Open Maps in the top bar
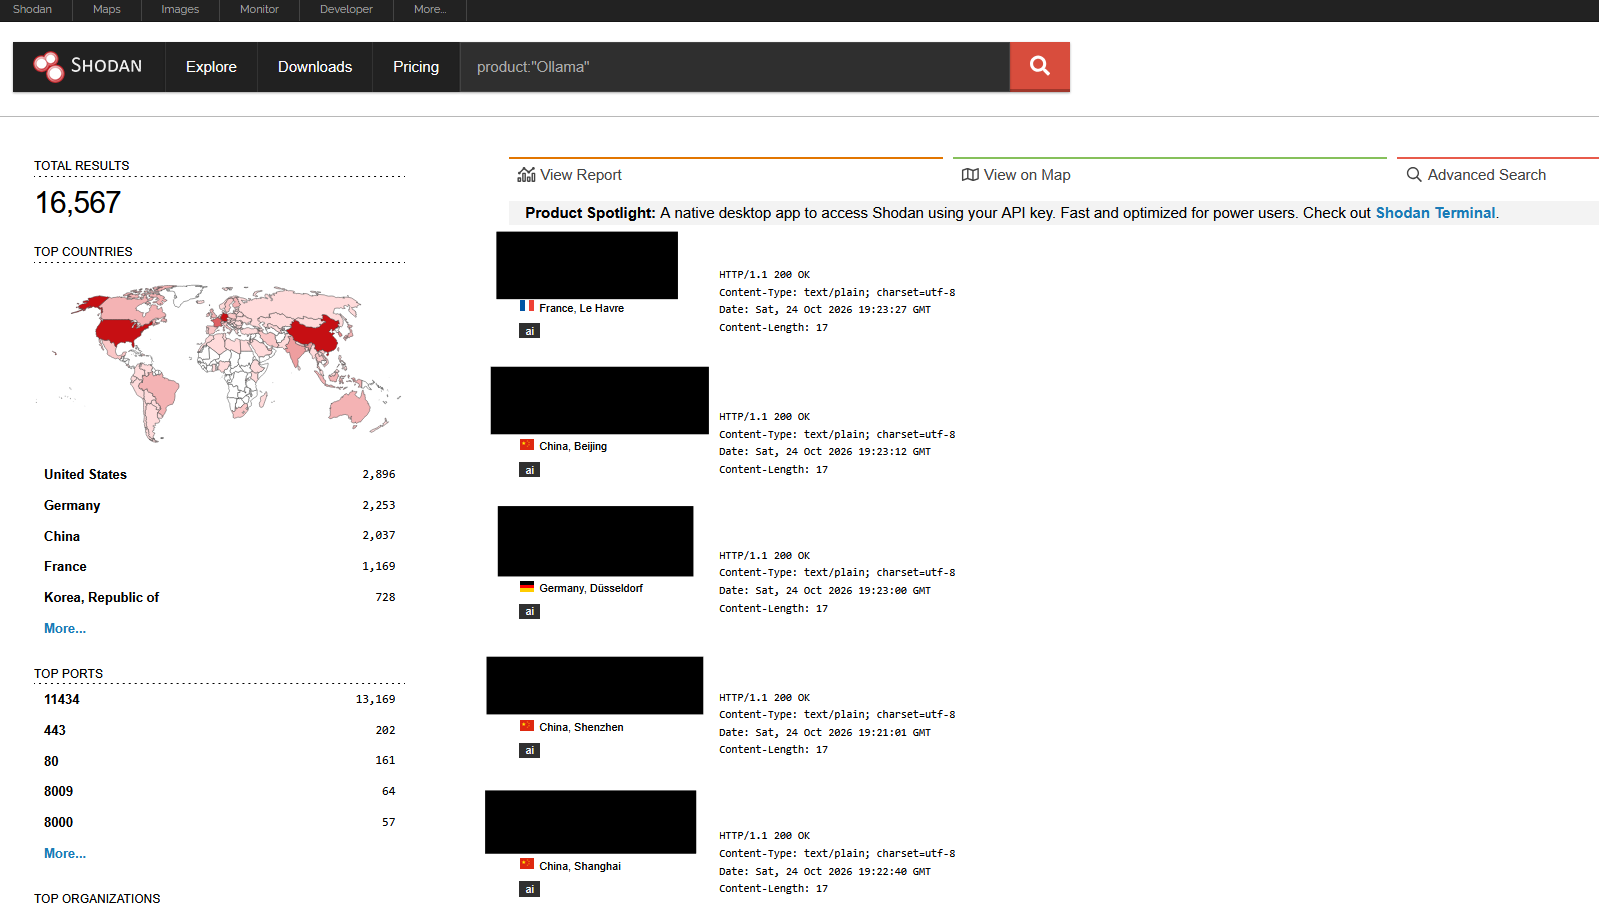Viewport: 1599px width, 908px height. click(x=107, y=9)
